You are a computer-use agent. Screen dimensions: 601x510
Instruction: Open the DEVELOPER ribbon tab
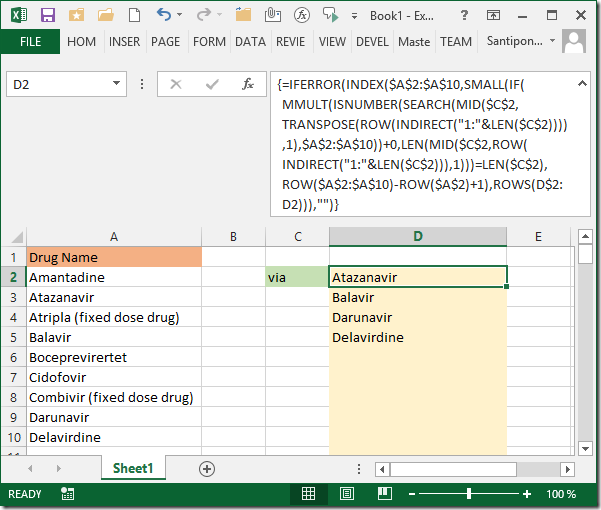(x=372, y=41)
